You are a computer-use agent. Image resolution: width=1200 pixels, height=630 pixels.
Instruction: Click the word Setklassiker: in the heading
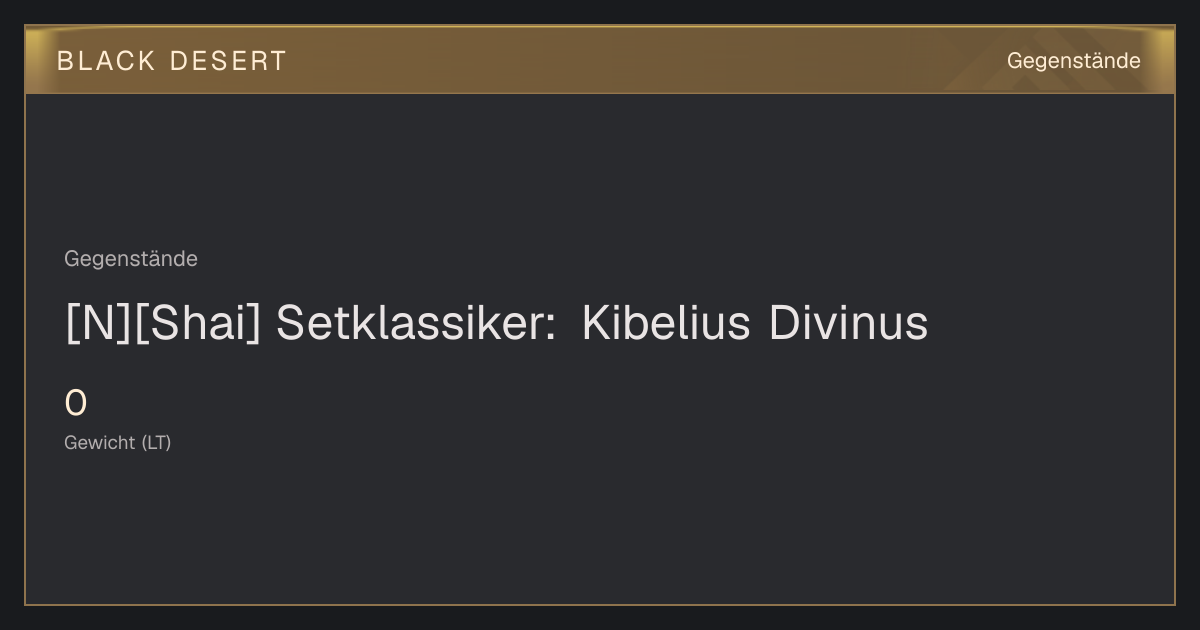(416, 324)
